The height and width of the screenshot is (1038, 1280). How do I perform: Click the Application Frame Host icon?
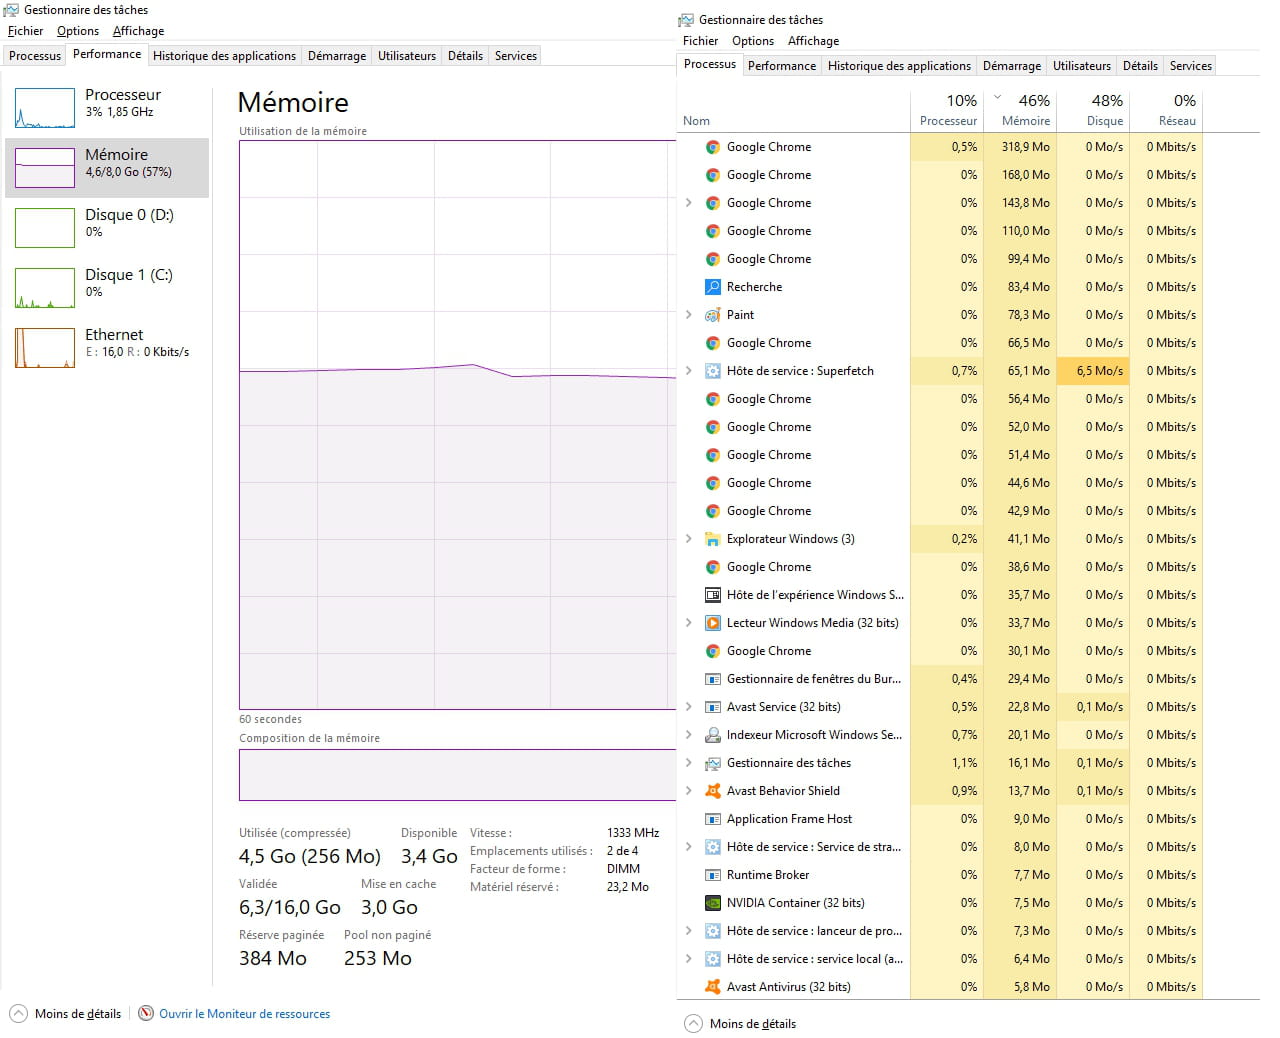713,819
